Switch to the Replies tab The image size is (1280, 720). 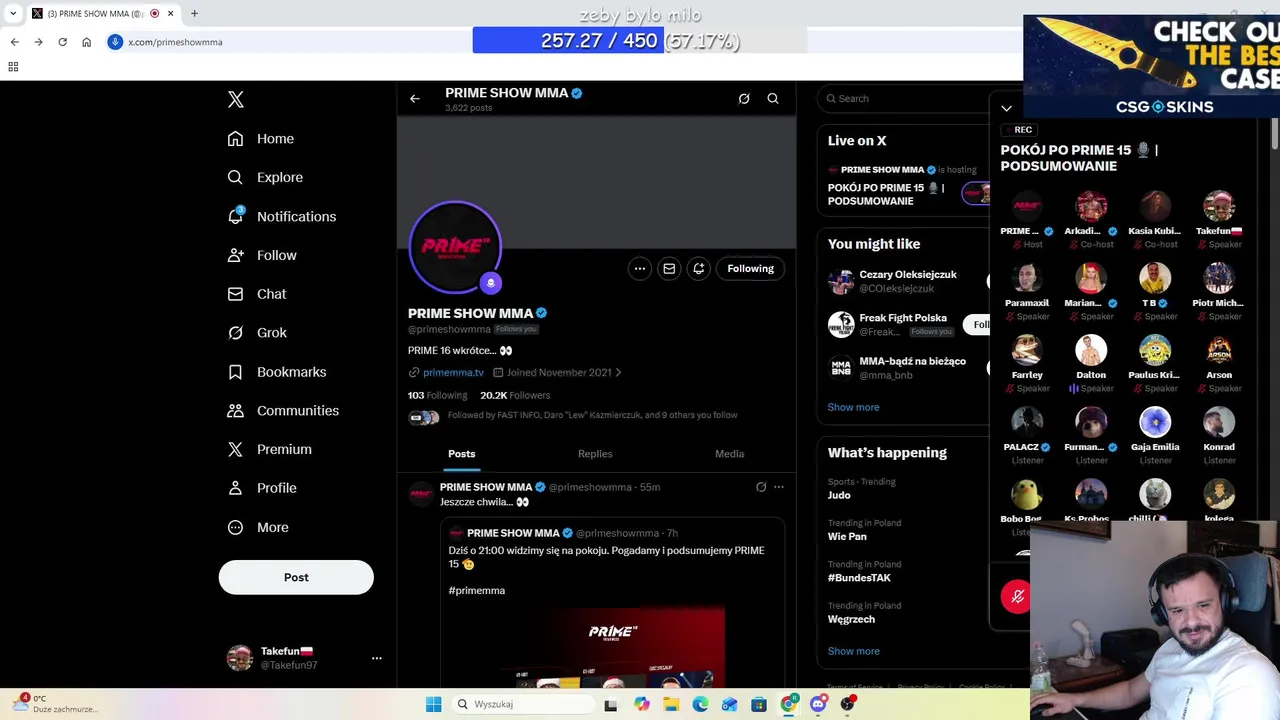[595, 454]
